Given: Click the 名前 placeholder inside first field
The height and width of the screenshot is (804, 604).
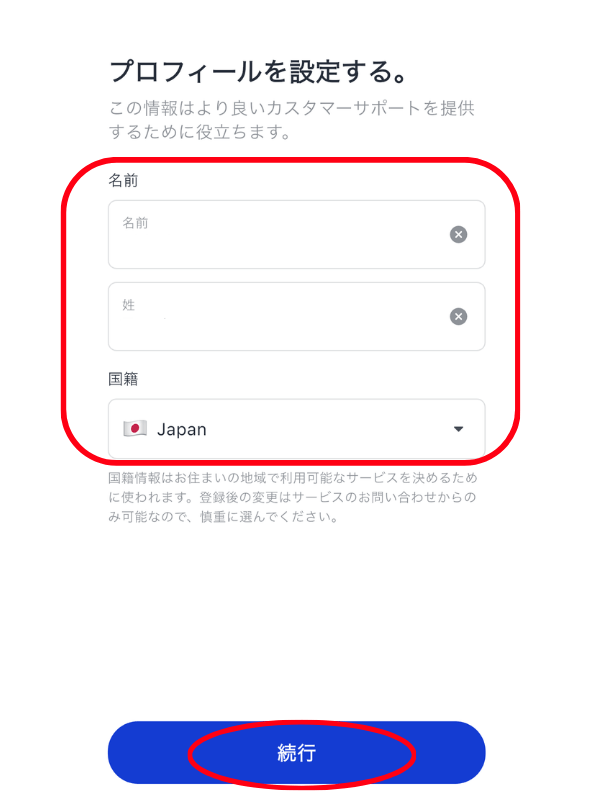Looking at the screenshot, I should 135,223.
